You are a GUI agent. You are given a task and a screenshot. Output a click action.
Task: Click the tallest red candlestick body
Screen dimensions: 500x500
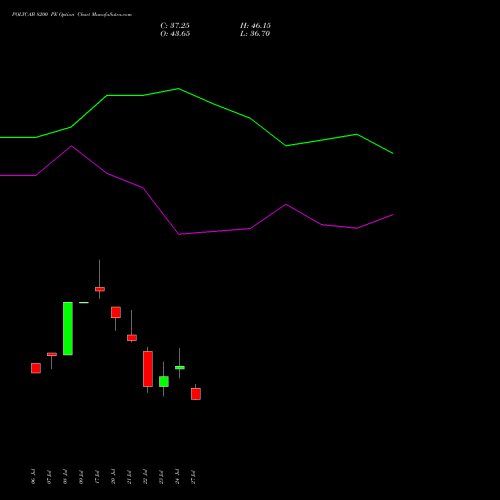pyautogui.click(x=148, y=369)
